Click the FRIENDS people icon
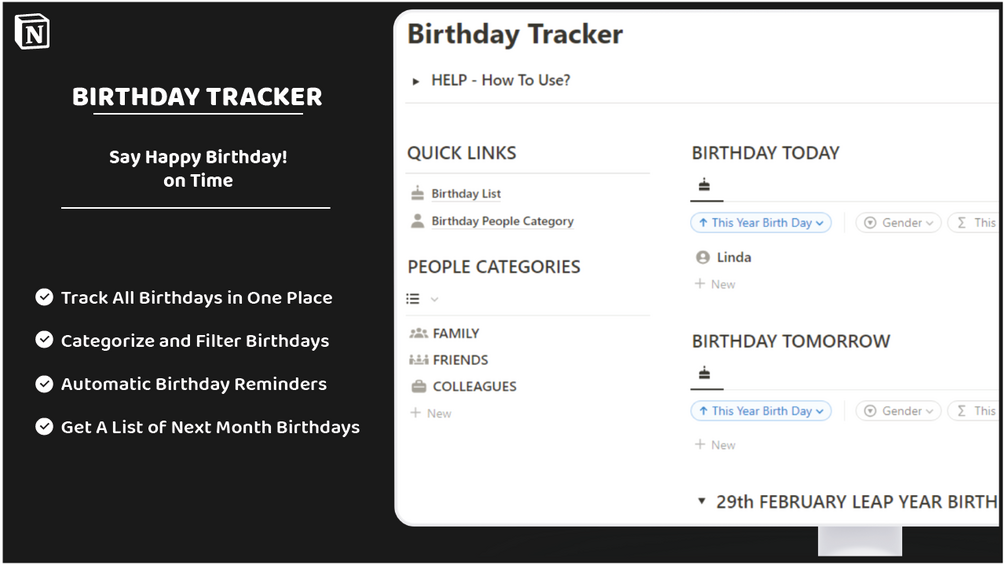This screenshot has height=565, width=1005. tap(419, 360)
